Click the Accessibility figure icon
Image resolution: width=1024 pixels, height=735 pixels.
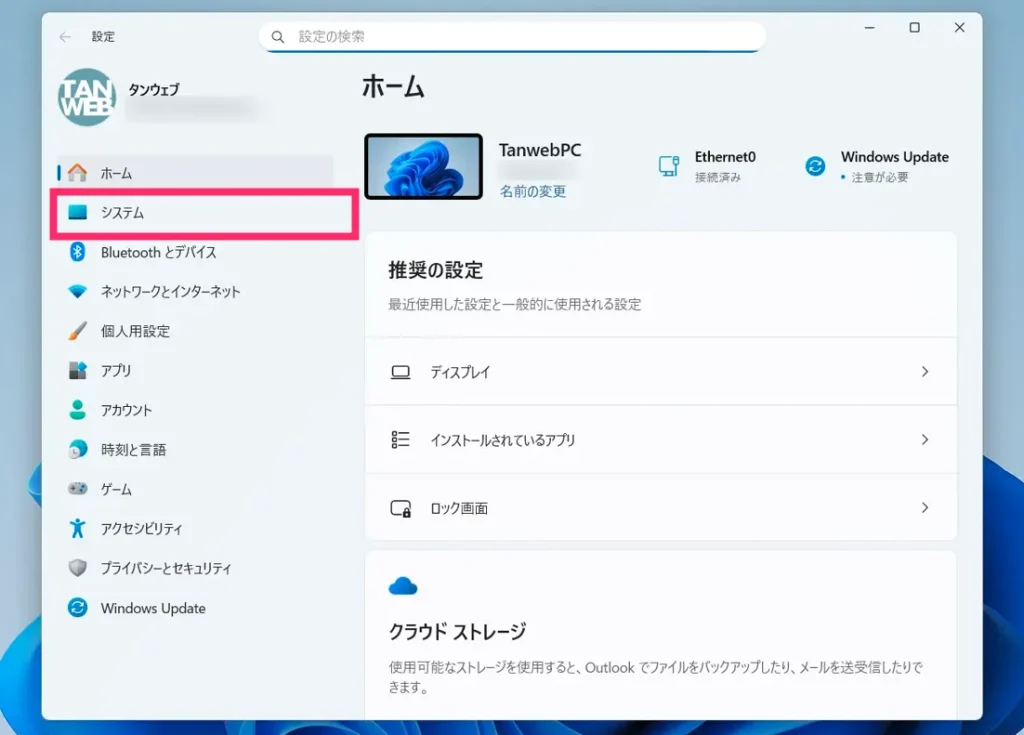pyautogui.click(x=78, y=528)
